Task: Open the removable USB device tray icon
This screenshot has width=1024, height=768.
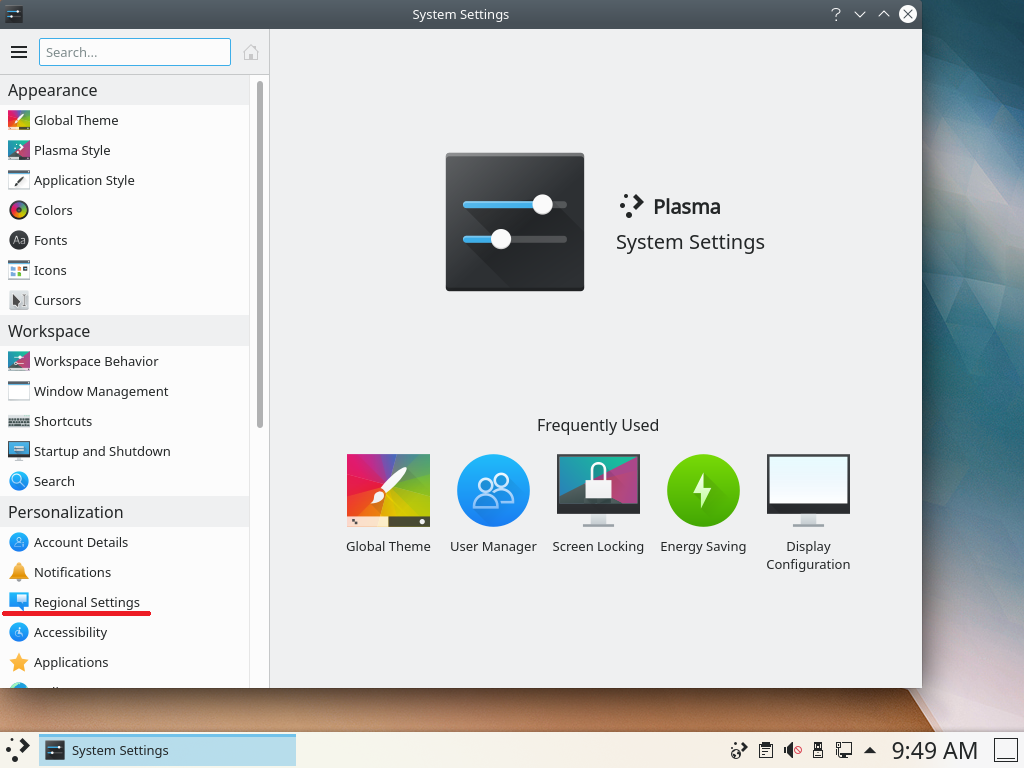Action: tap(818, 750)
